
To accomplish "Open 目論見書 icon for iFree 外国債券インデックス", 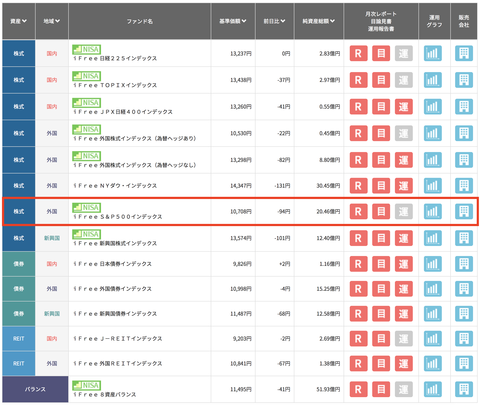I will pos(381,289).
